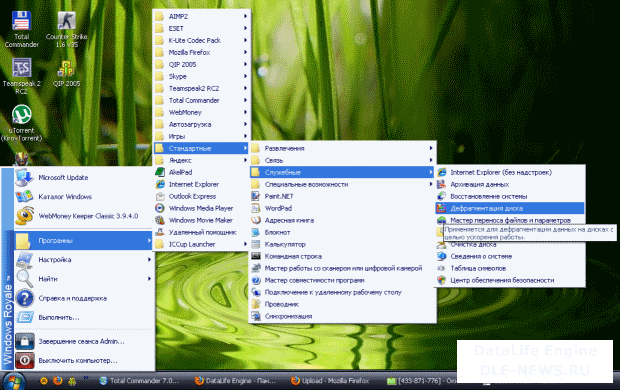Viewport: 620px width, 390px height.
Task: Click the Блокнот notepad icon
Action: (x=256, y=232)
